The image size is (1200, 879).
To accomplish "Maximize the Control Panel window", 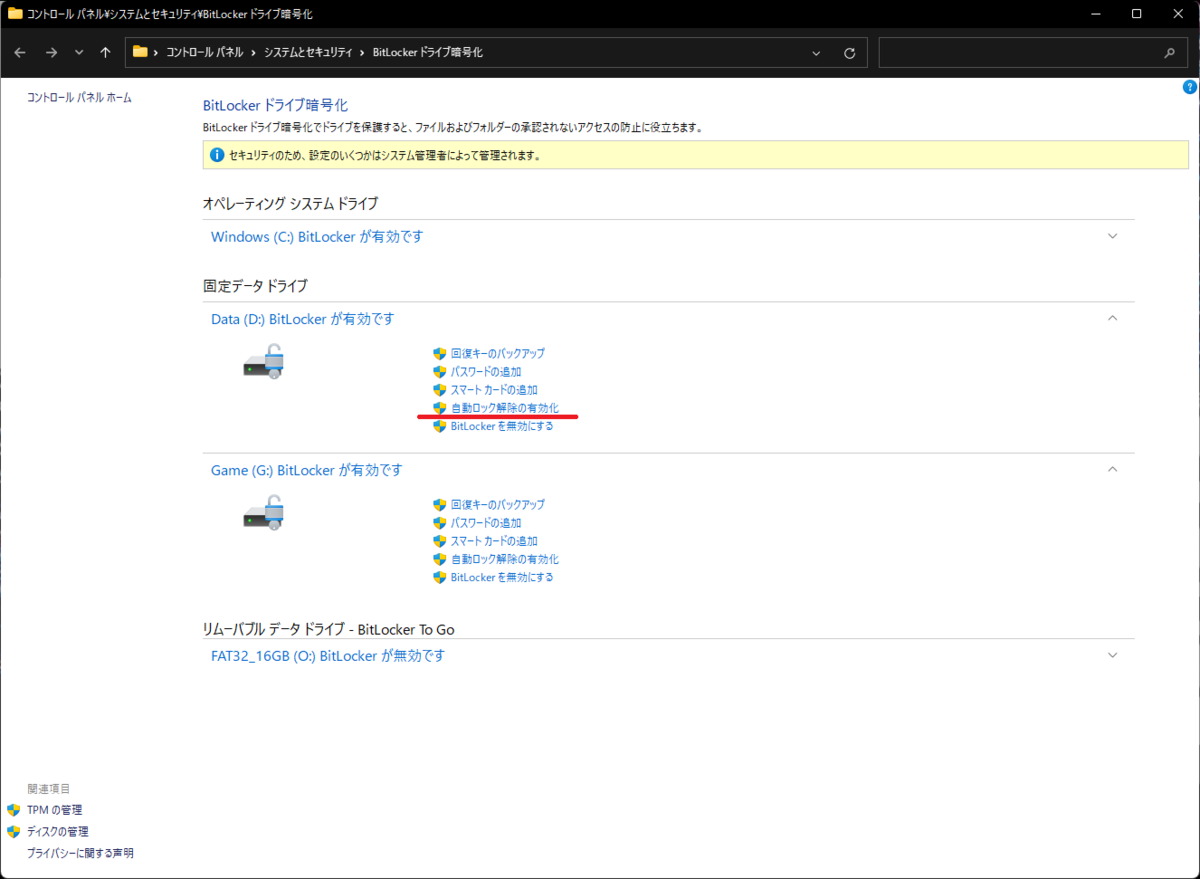I will (x=1136, y=14).
